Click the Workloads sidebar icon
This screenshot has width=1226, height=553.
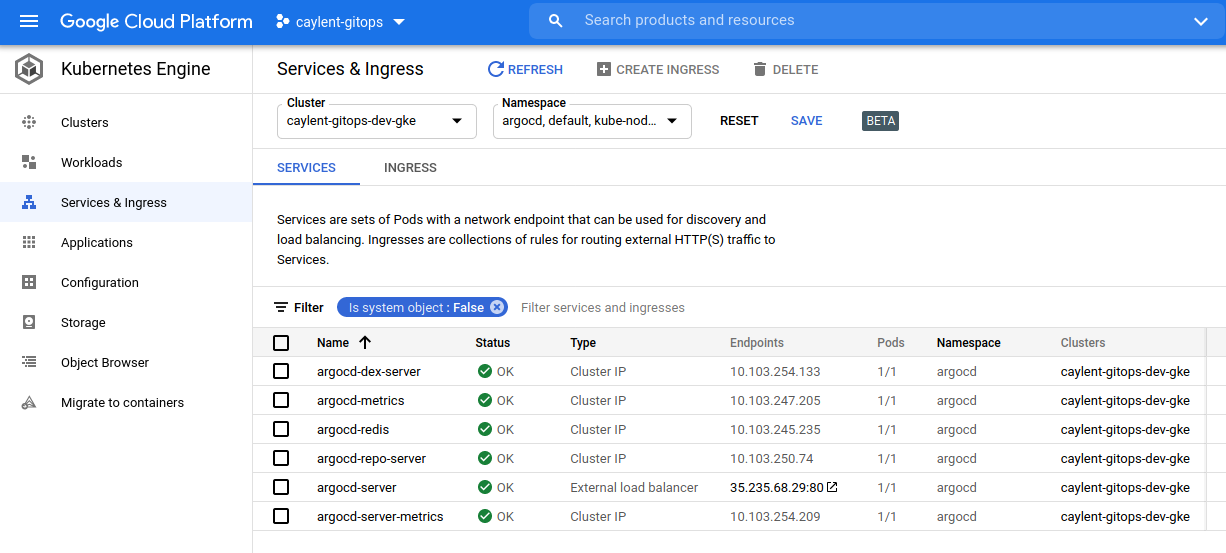pos(29,162)
